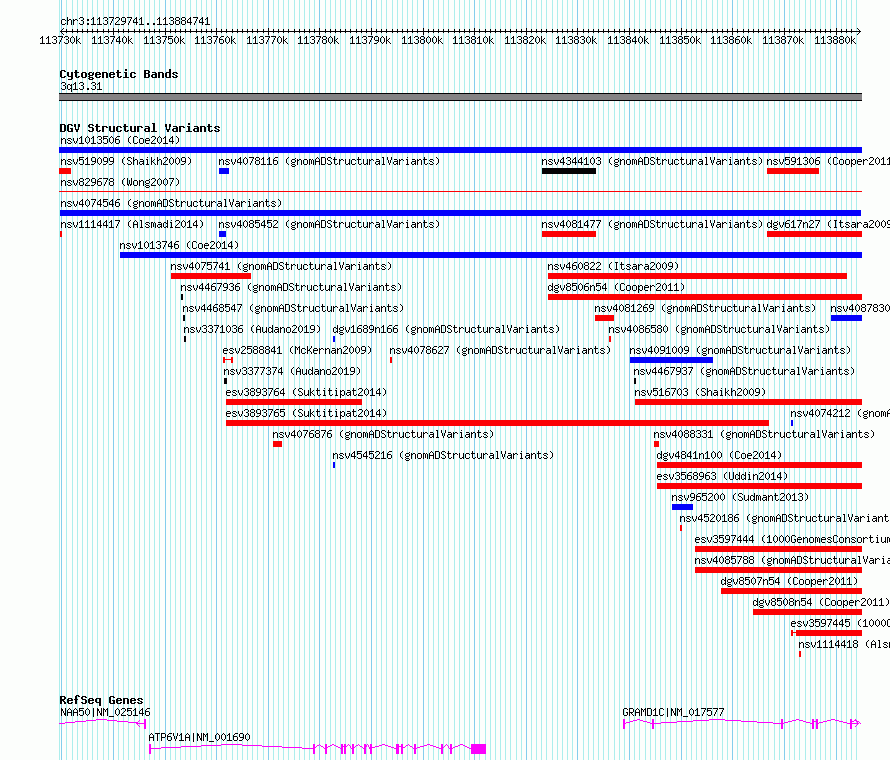Click nsv460822 (Itsara2009) label
The height and width of the screenshot is (760, 890).
coord(613,266)
